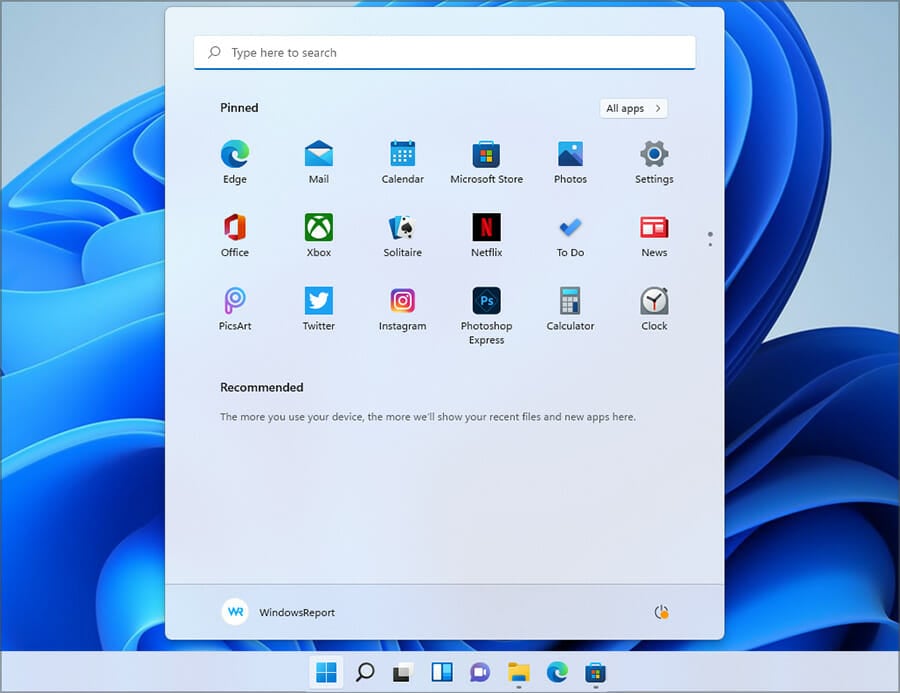Expand the All apps list
900x693 pixels.
coord(633,108)
